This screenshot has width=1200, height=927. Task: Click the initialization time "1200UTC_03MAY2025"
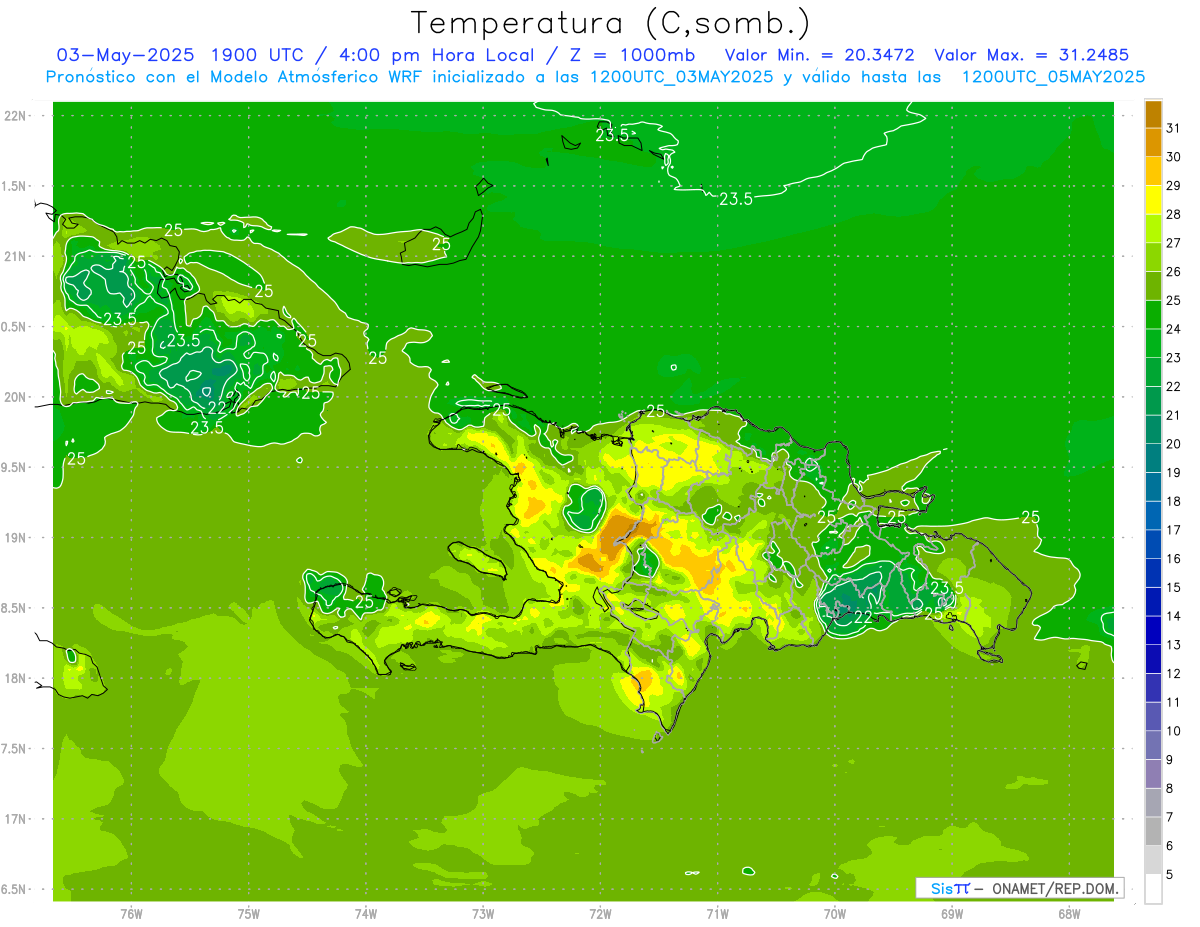click(x=681, y=76)
